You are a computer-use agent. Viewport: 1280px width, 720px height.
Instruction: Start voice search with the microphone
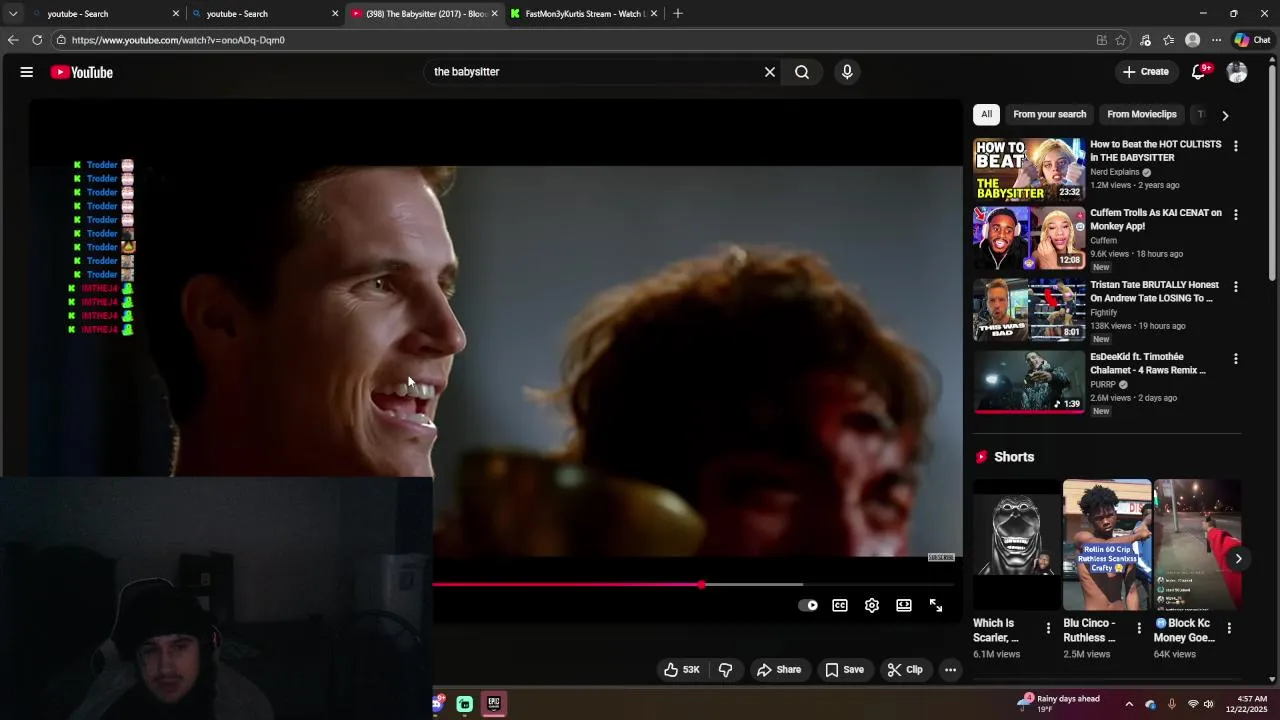tap(847, 72)
